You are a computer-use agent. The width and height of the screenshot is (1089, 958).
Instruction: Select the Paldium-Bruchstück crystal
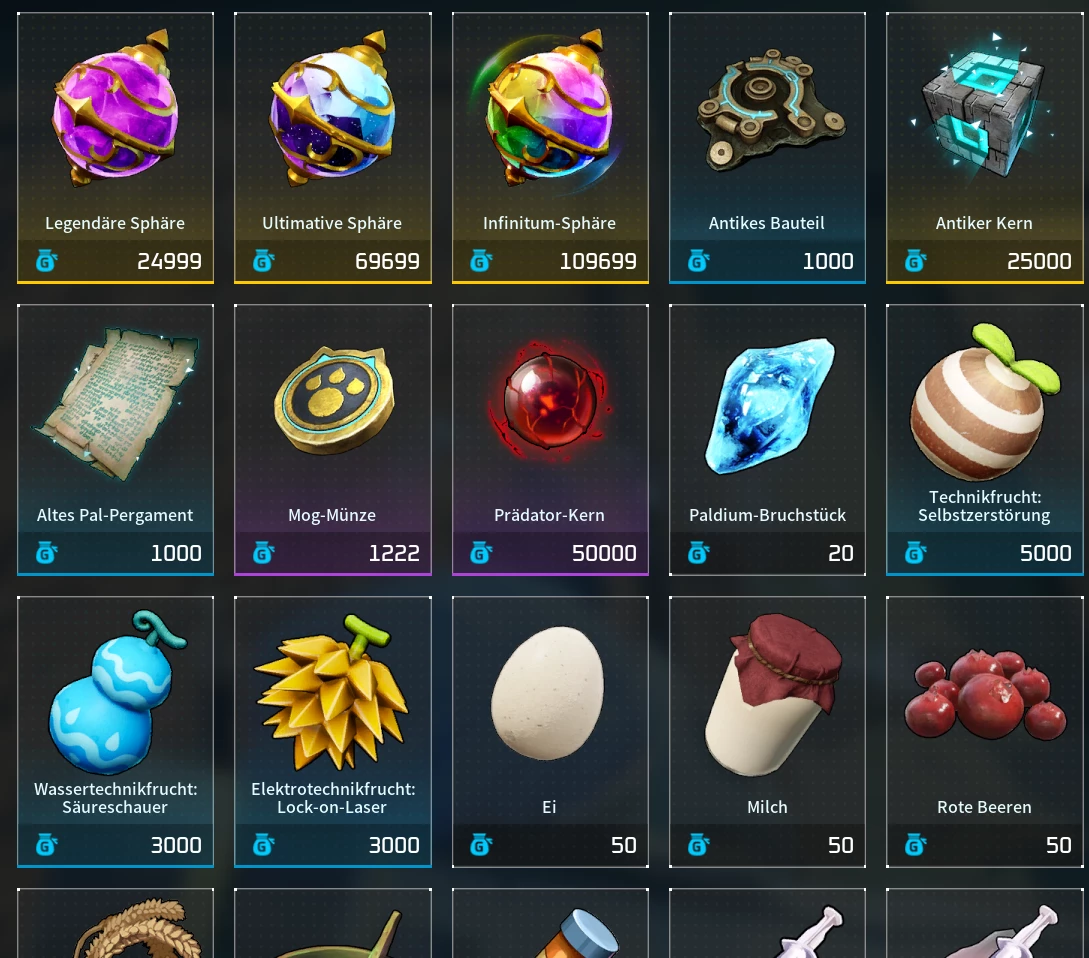click(x=769, y=406)
